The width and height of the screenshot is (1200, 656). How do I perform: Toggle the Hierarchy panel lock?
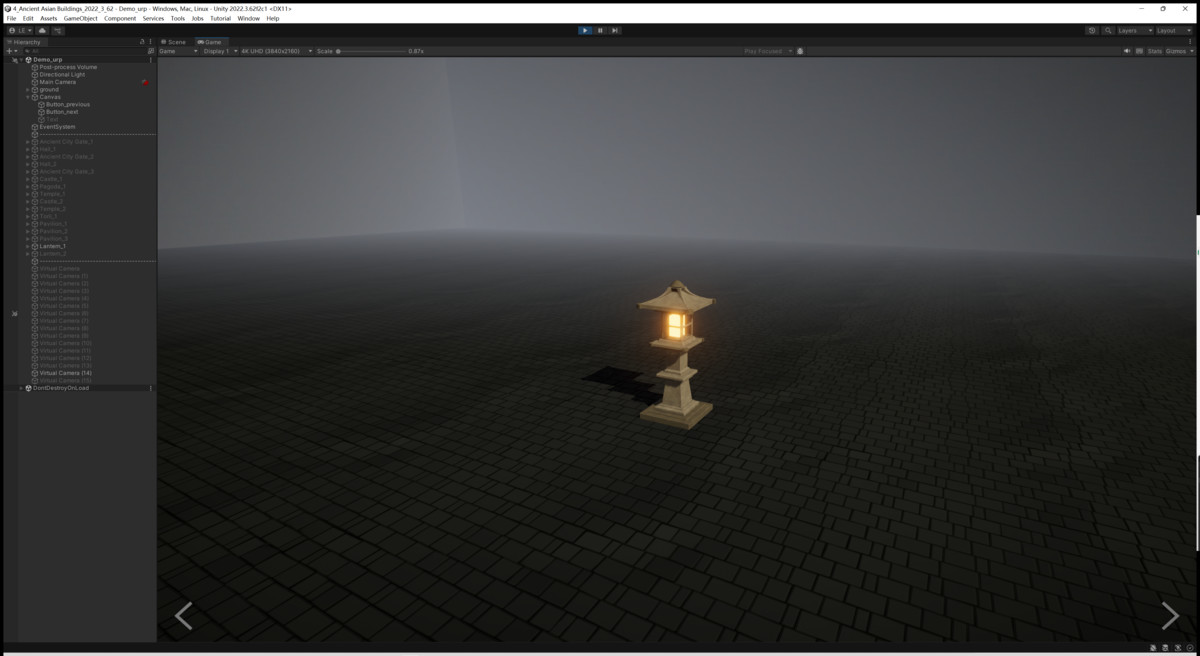click(142, 42)
